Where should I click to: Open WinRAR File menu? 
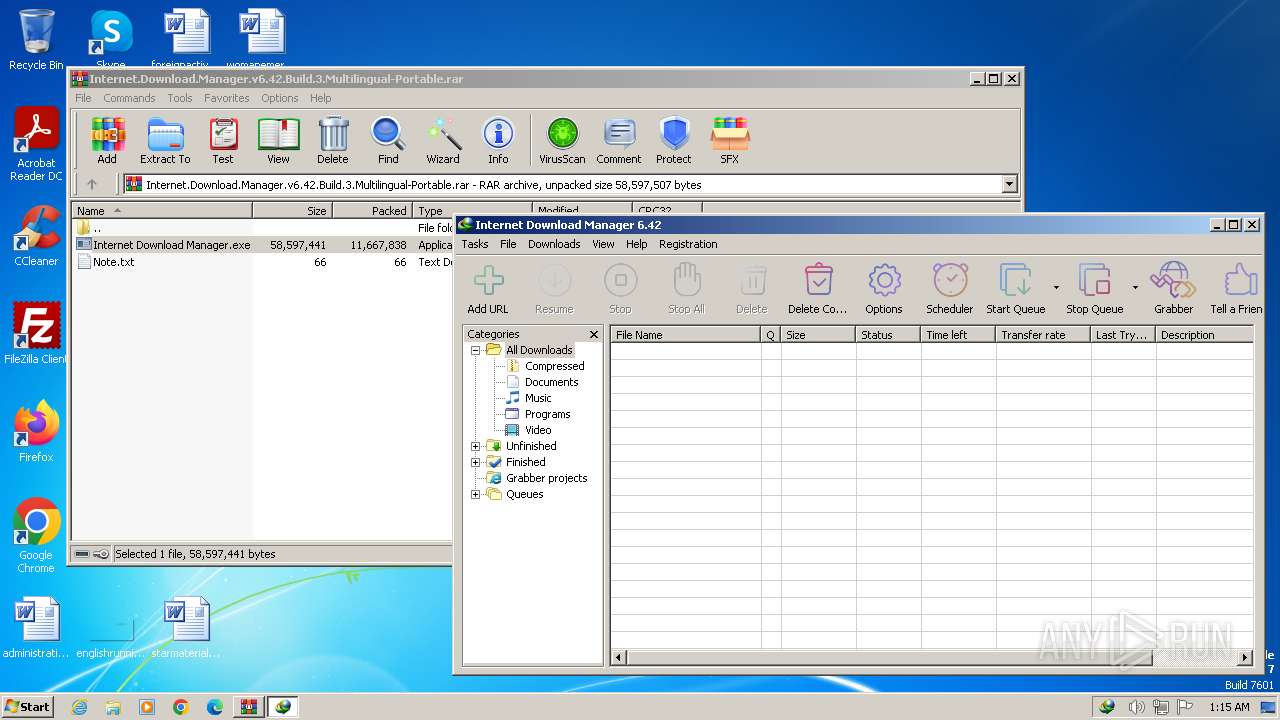click(x=83, y=98)
